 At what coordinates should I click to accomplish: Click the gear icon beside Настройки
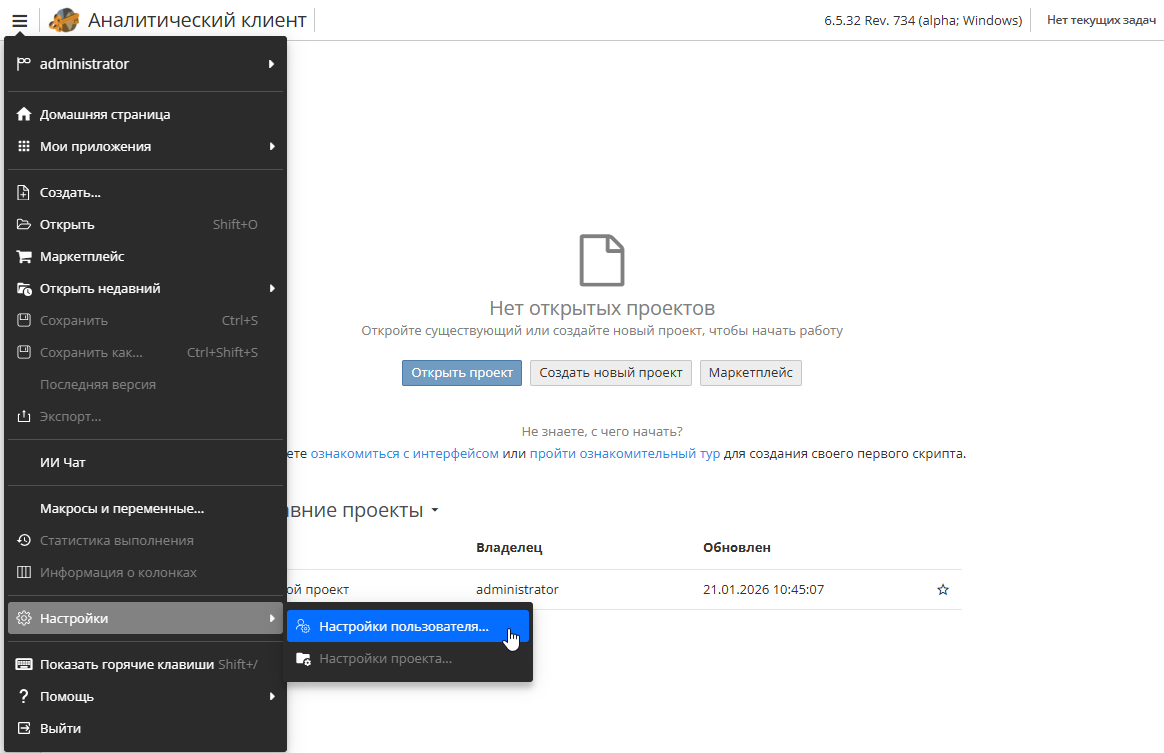tap(23, 618)
